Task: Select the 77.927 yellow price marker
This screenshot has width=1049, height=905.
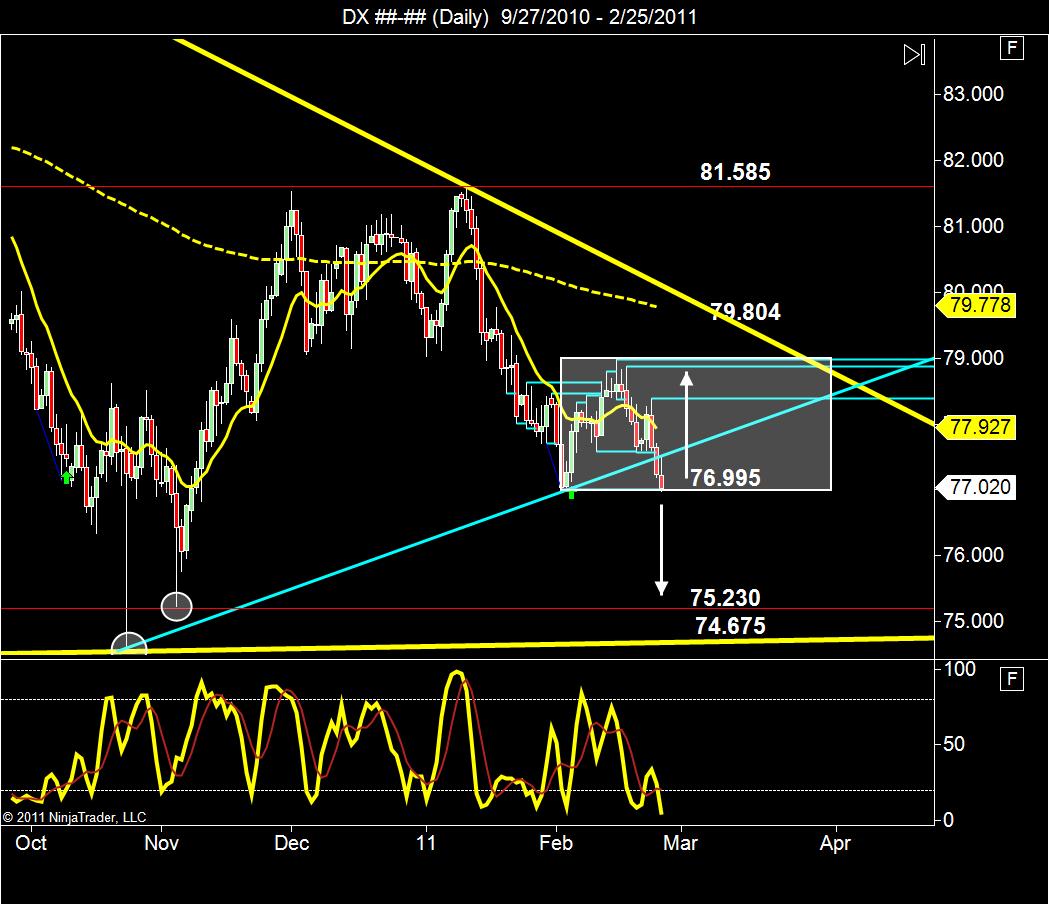Action: [x=976, y=427]
